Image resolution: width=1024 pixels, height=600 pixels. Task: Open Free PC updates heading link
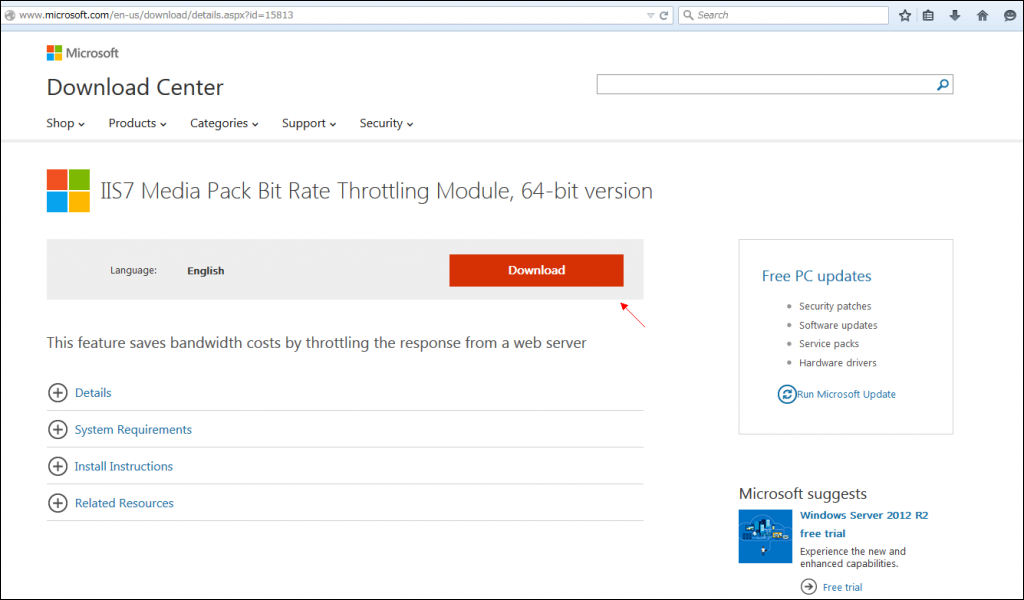click(x=816, y=276)
